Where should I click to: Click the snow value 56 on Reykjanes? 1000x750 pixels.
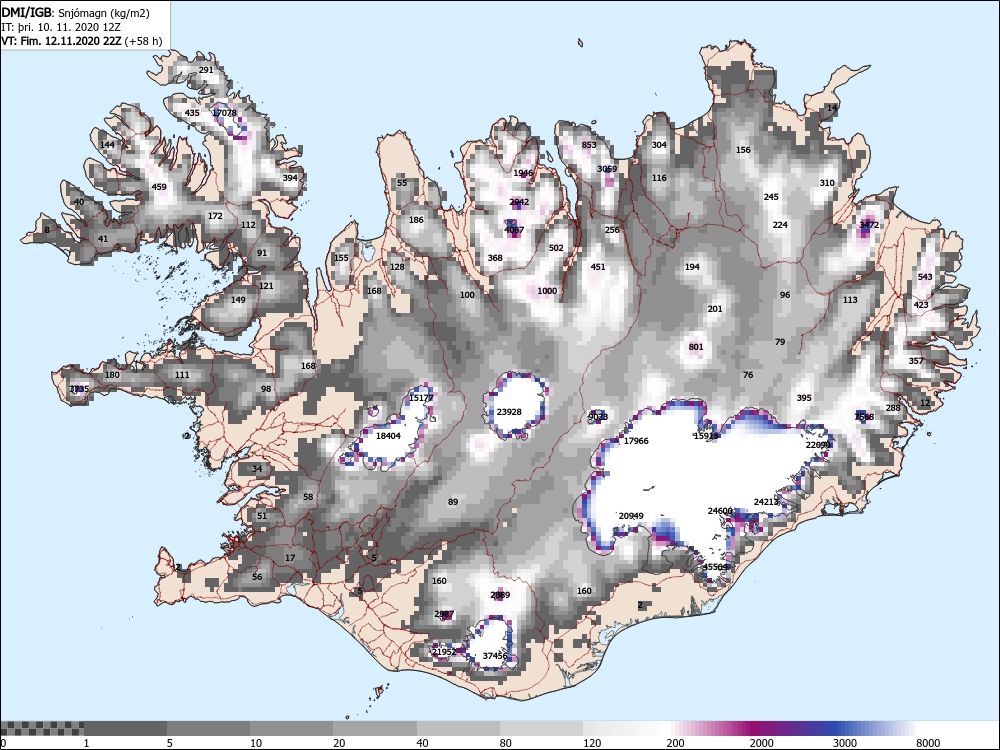(257, 577)
